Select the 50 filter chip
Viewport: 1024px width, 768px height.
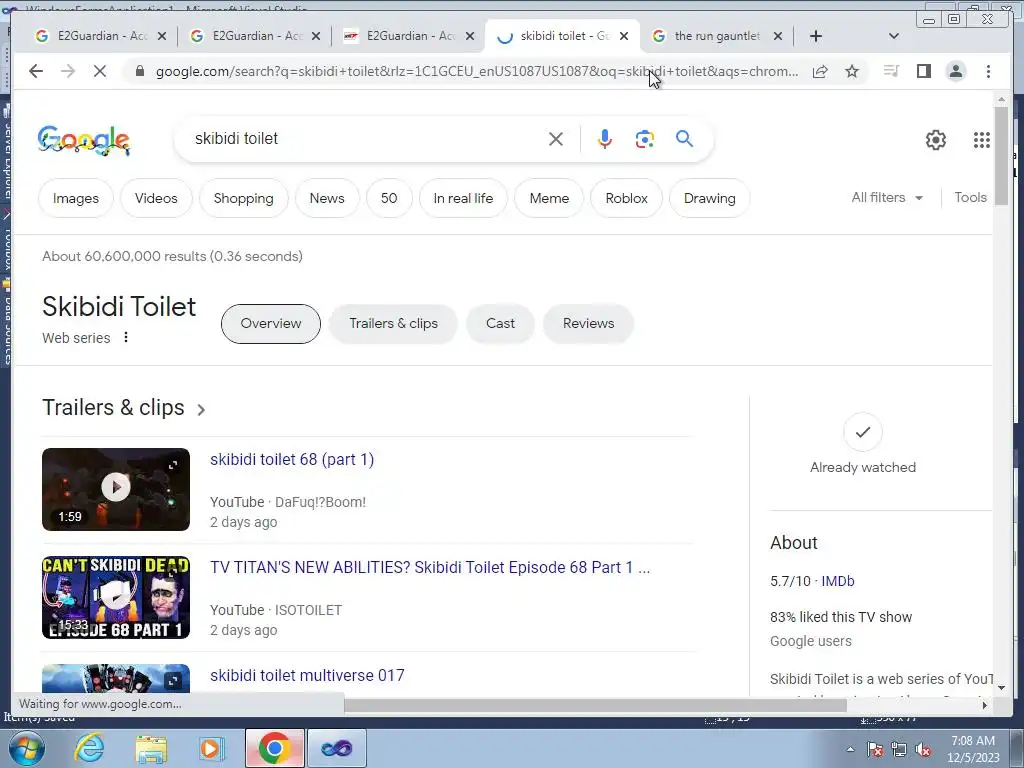pos(389,198)
